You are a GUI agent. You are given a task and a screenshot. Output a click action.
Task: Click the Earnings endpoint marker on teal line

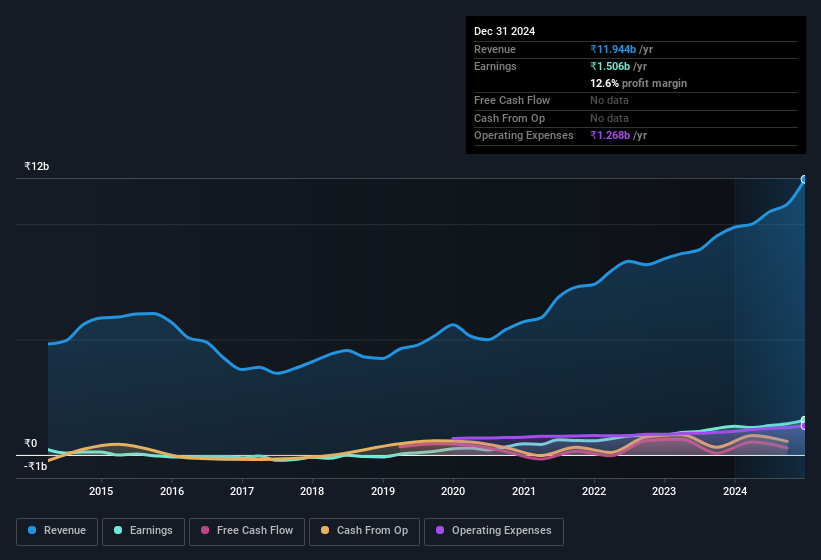pyautogui.click(x=804, y=420)
